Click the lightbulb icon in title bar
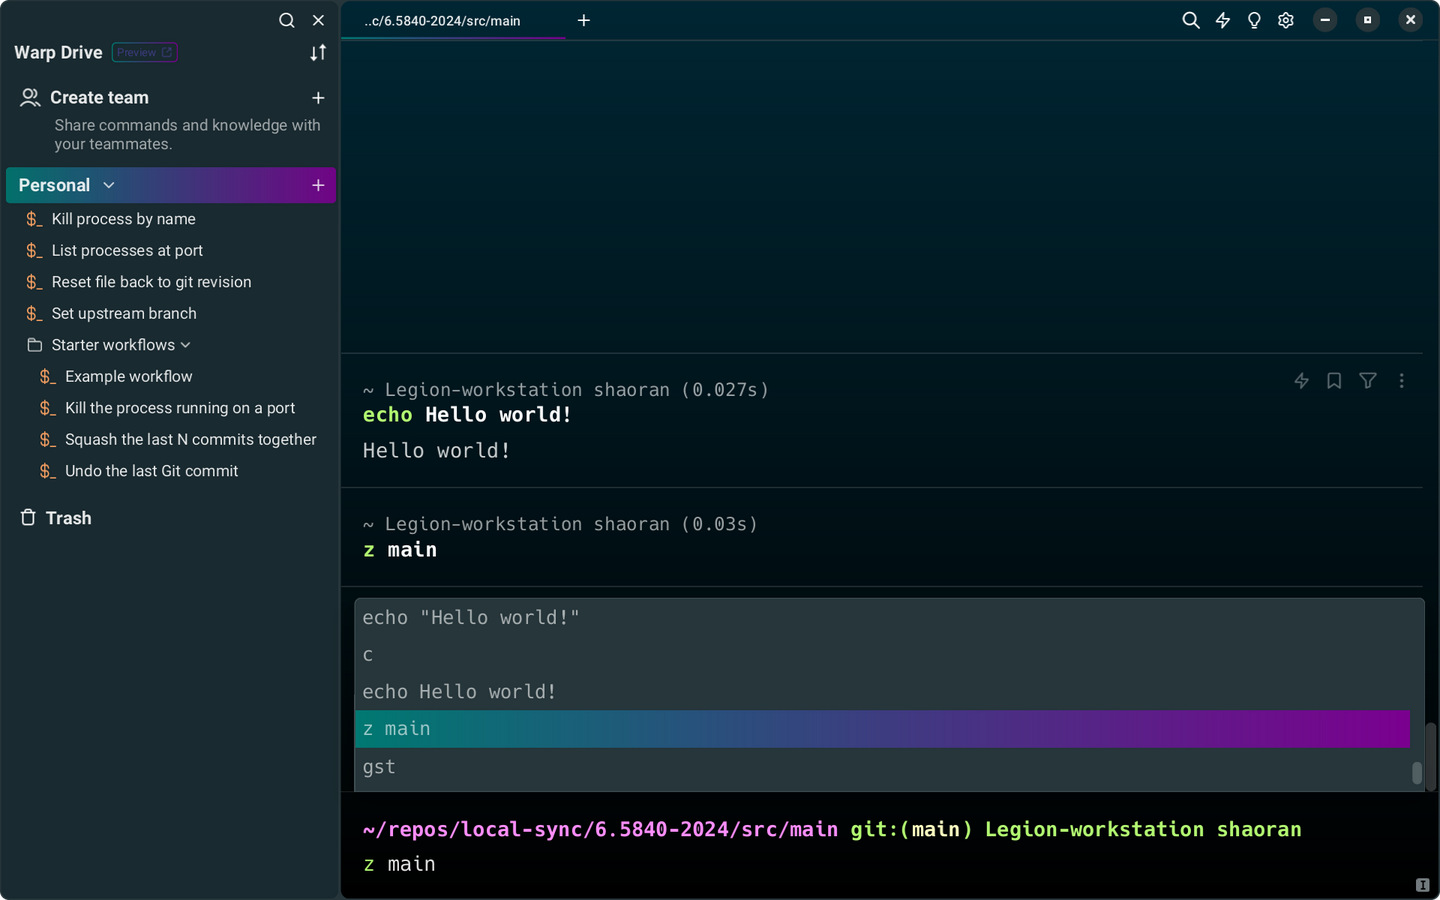This screenshot has width=1440, height=900. [1254, 20]
